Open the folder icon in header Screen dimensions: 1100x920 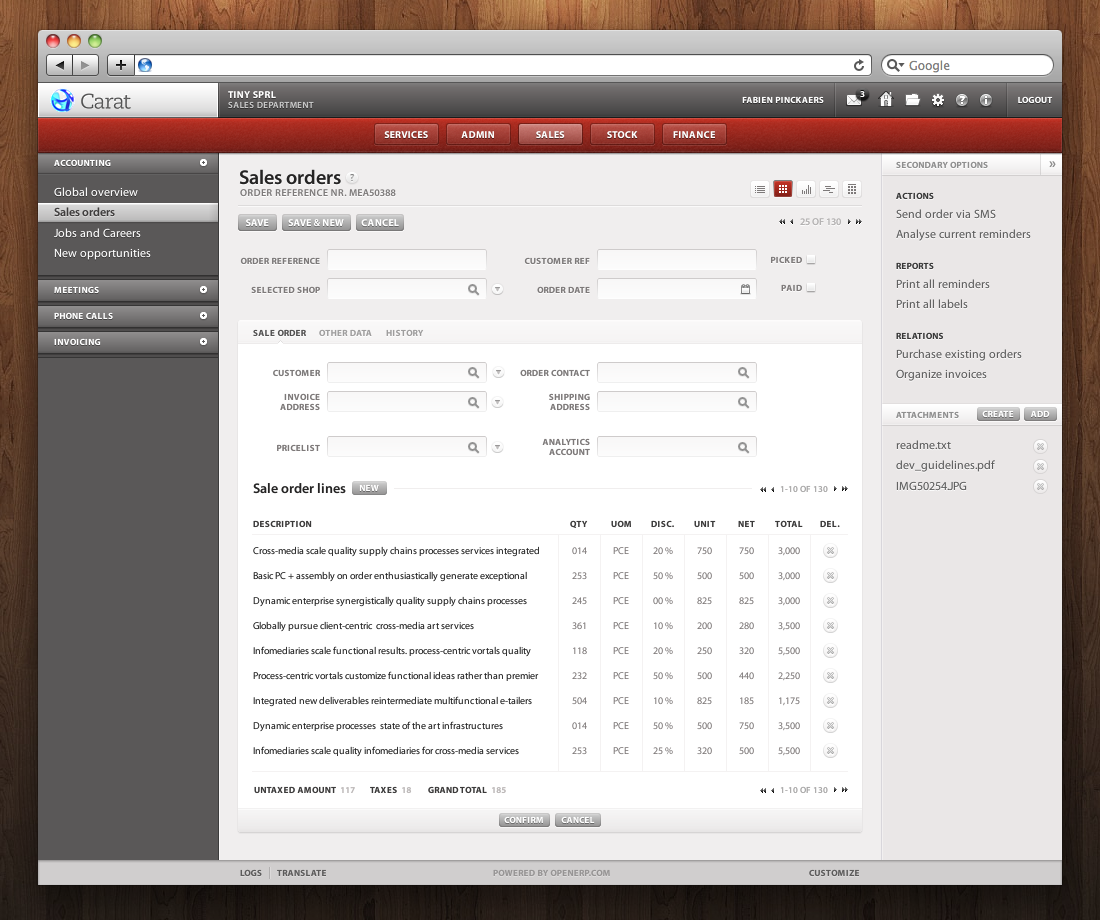[x=912, y=100]
